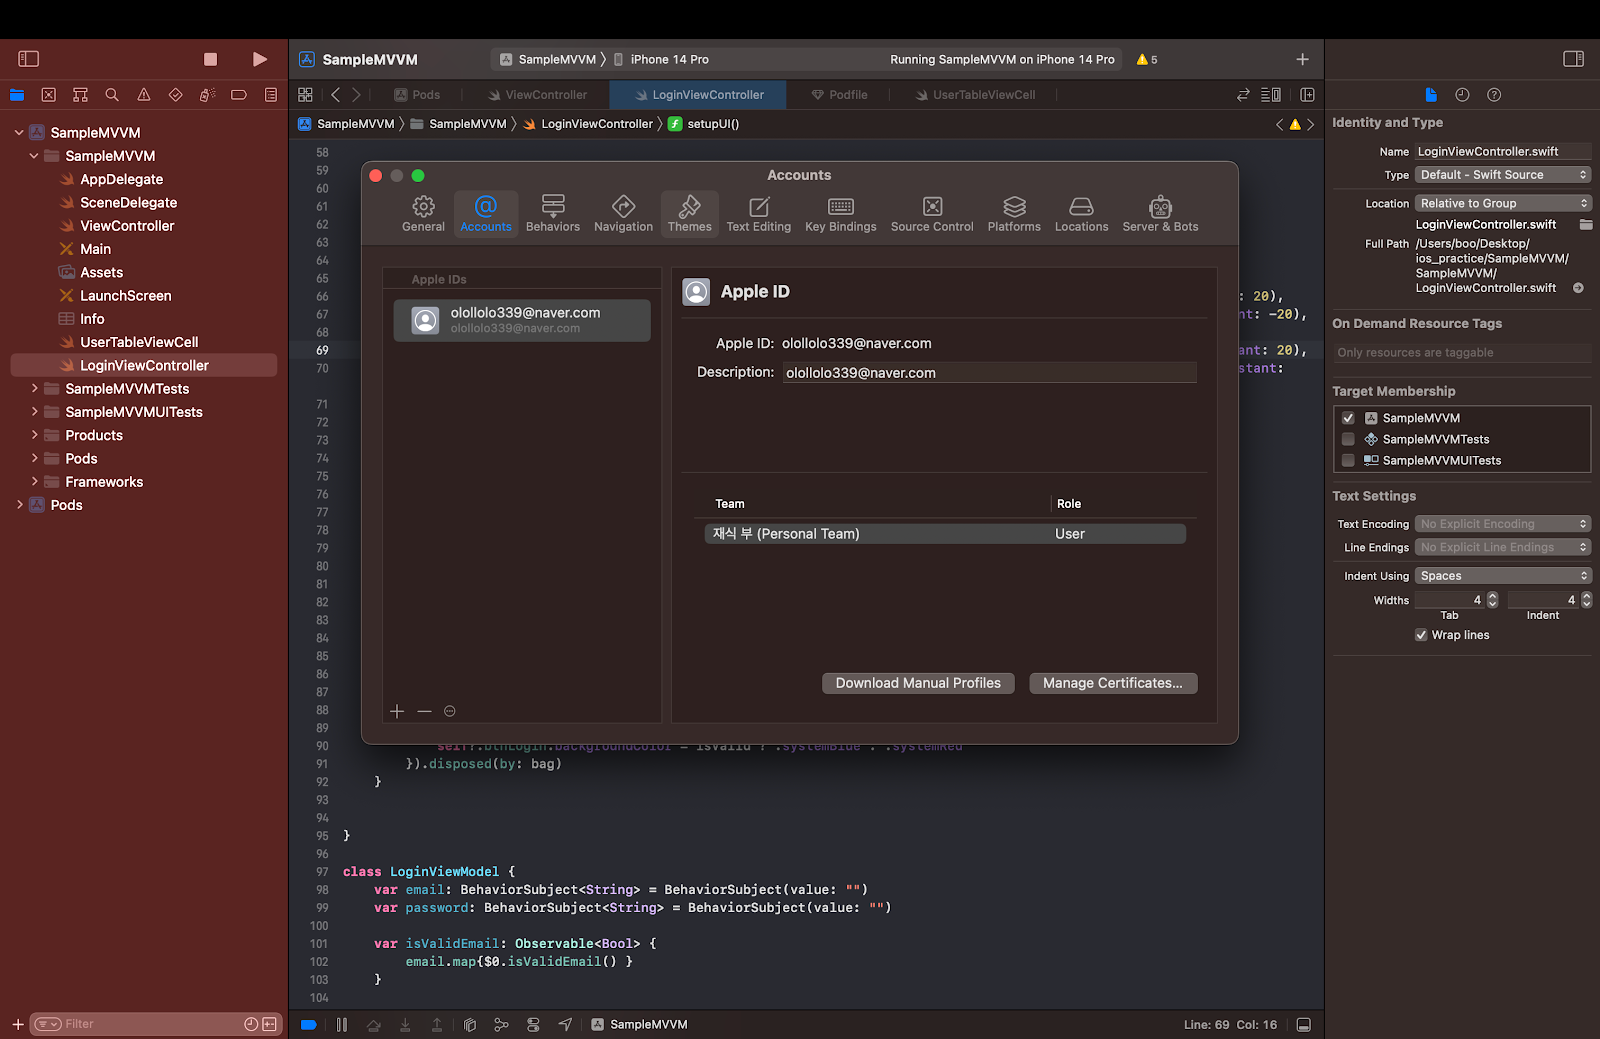Viewport: 1600px width, 1039px height.
Task: Open the file Type dropdown
Action: click(1503, 175)
